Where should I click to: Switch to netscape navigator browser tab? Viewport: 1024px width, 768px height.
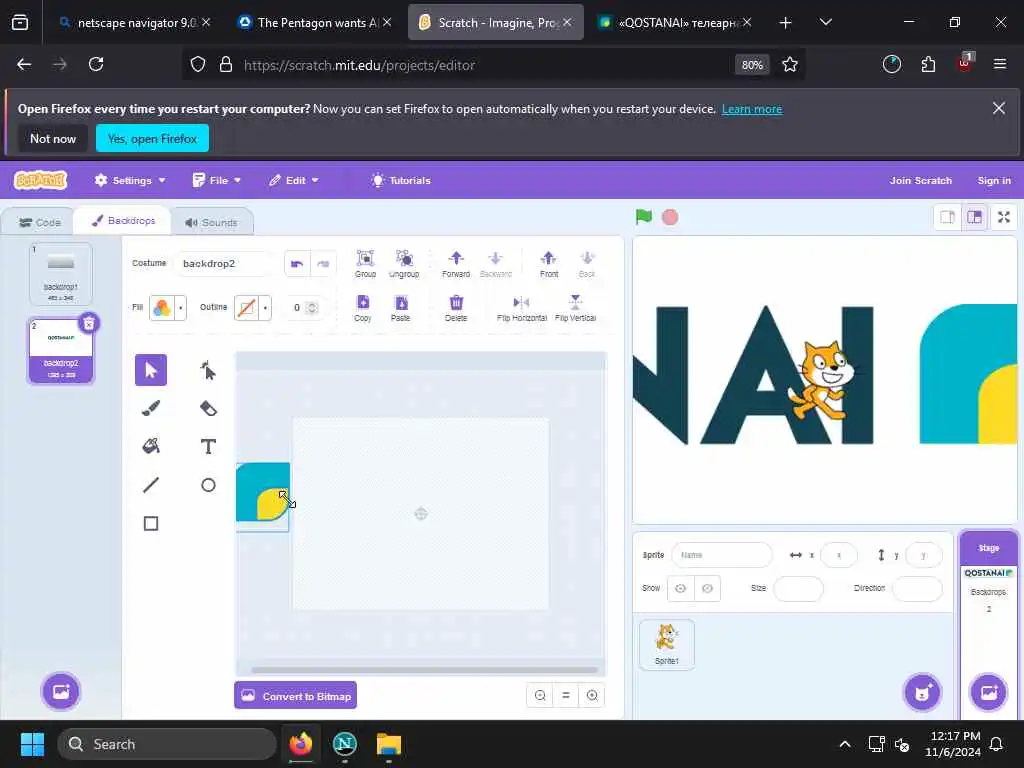[x=134, y=22]
